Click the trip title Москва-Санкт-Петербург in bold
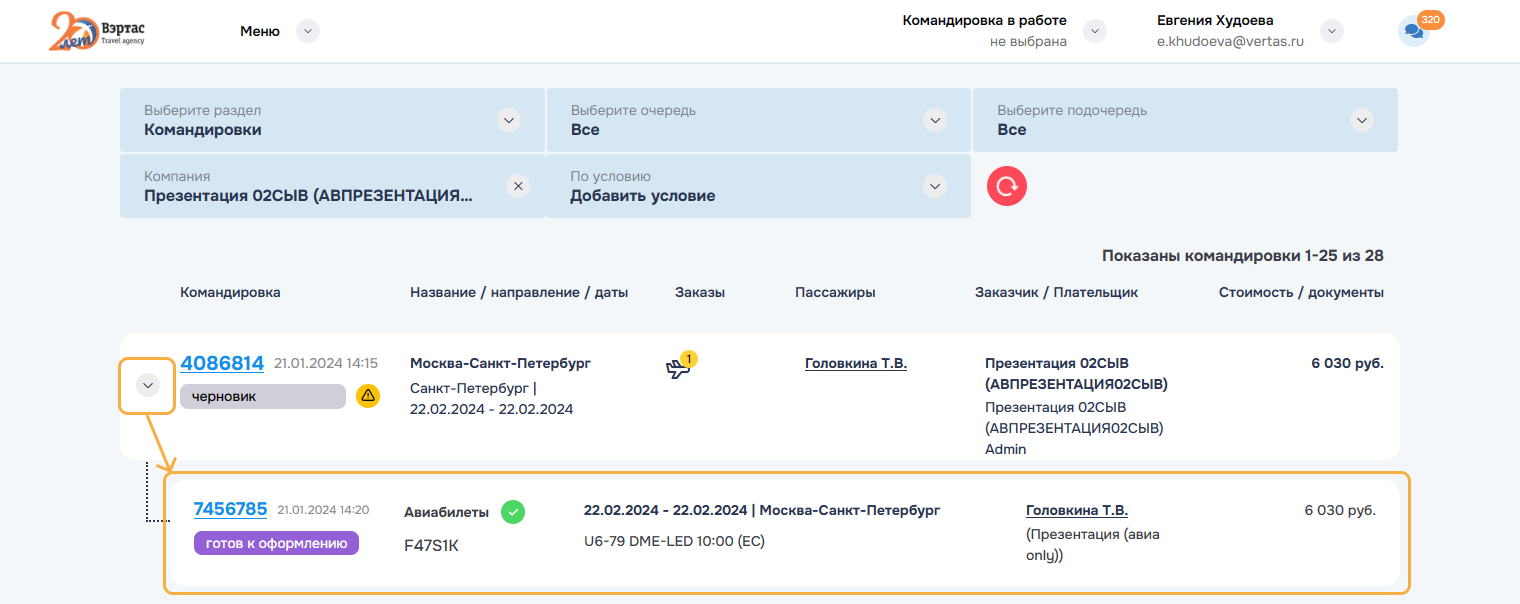 (x=500, y=363)
